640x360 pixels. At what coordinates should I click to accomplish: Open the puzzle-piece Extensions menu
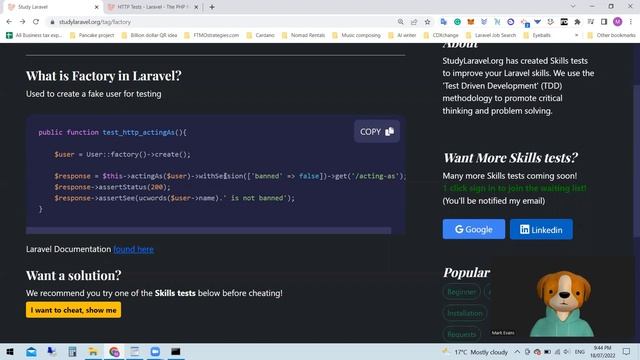577,22
